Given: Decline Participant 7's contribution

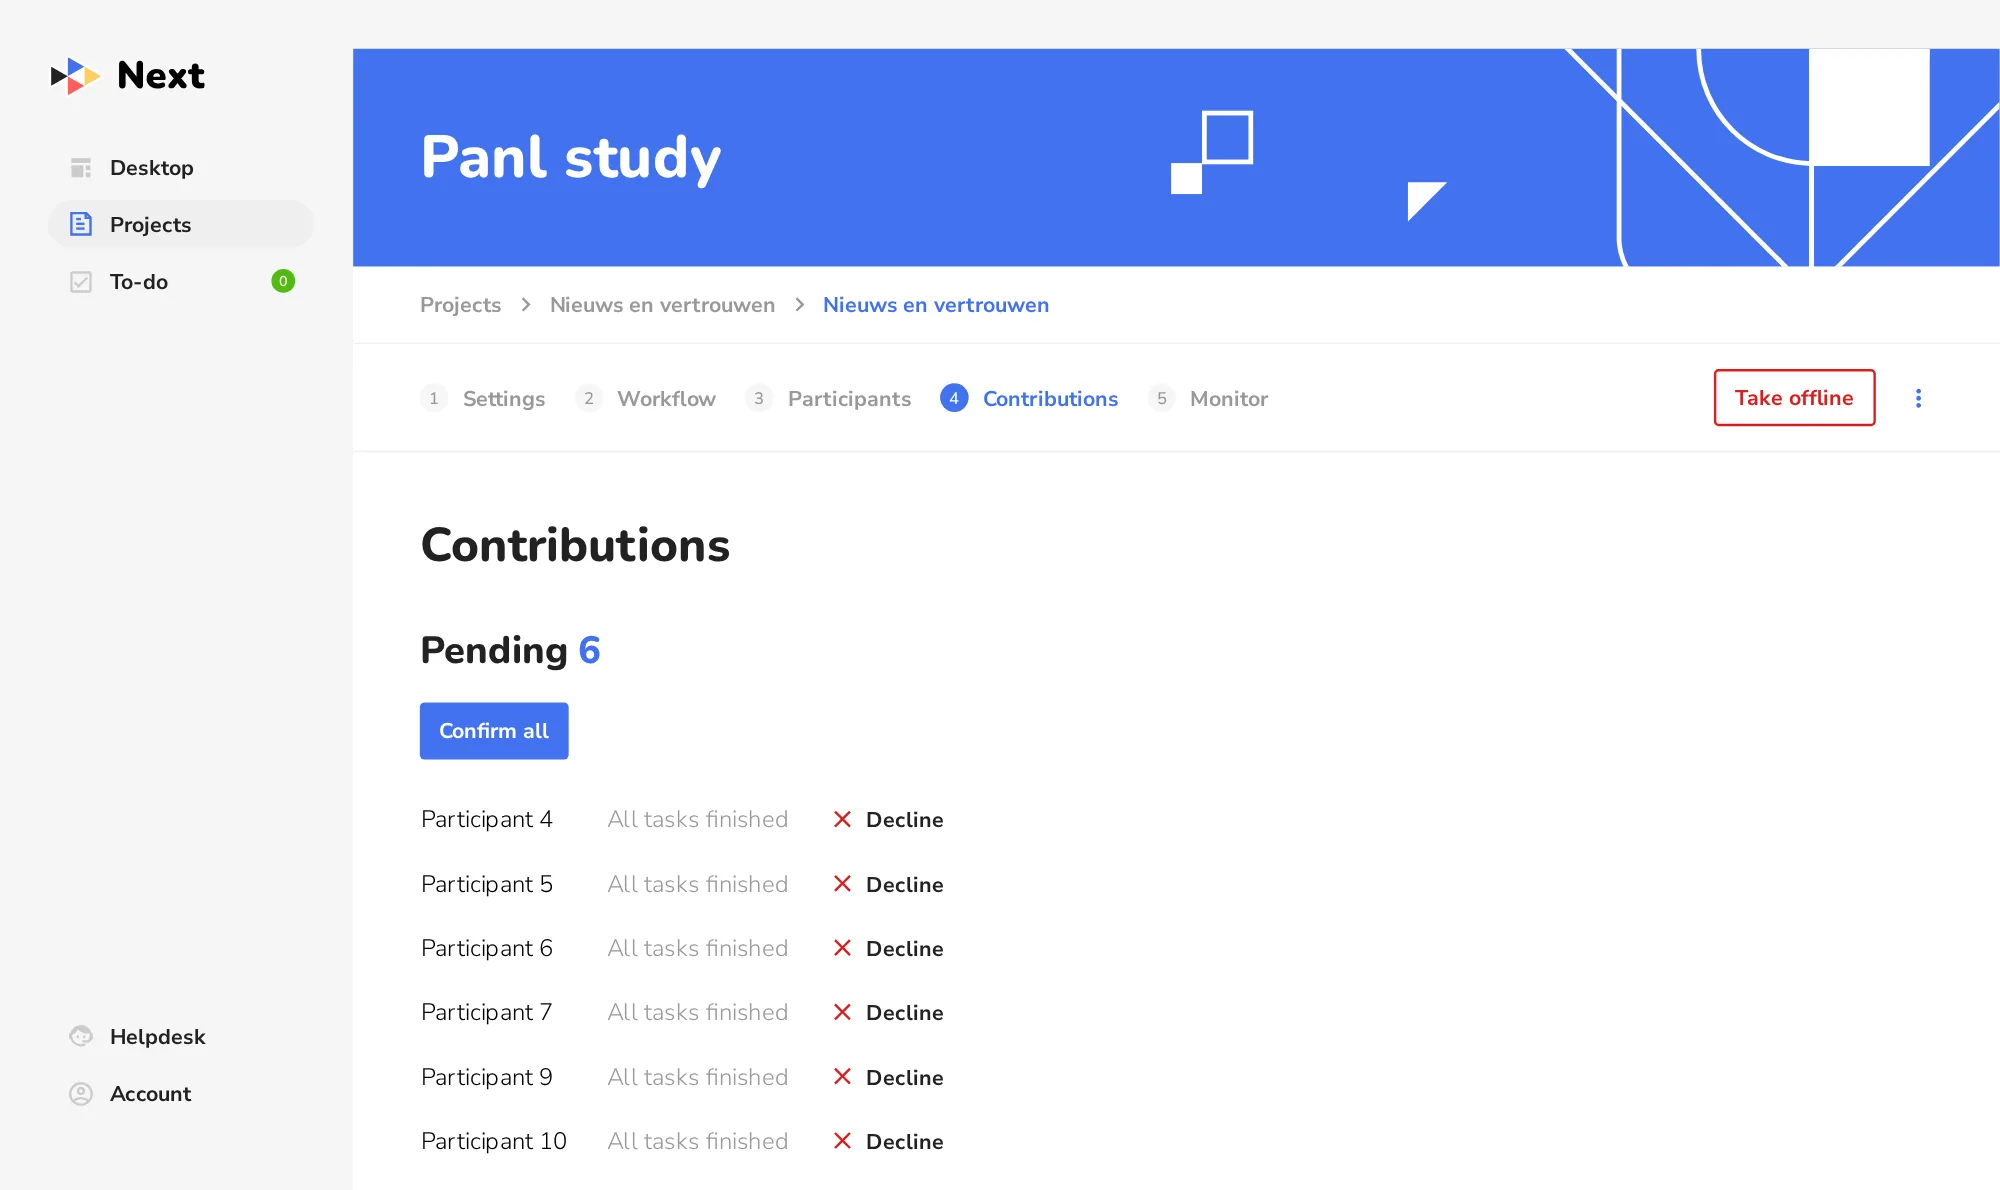Looking at the screenshot, I should pos(888,1013).
